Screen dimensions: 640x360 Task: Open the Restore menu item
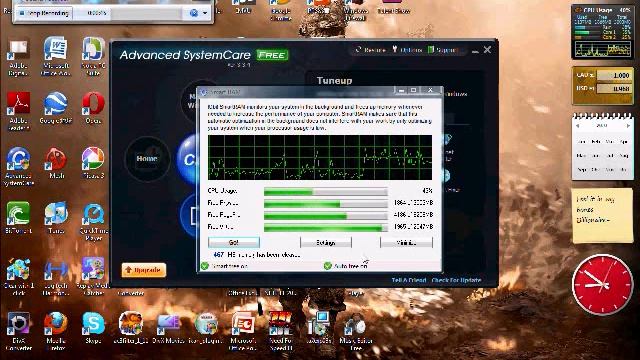[x=370, y=50]
